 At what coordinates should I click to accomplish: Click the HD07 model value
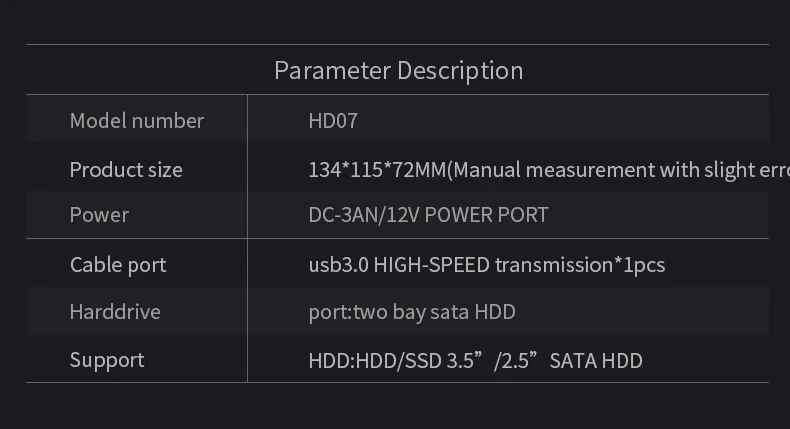click(x=333, y=121)
